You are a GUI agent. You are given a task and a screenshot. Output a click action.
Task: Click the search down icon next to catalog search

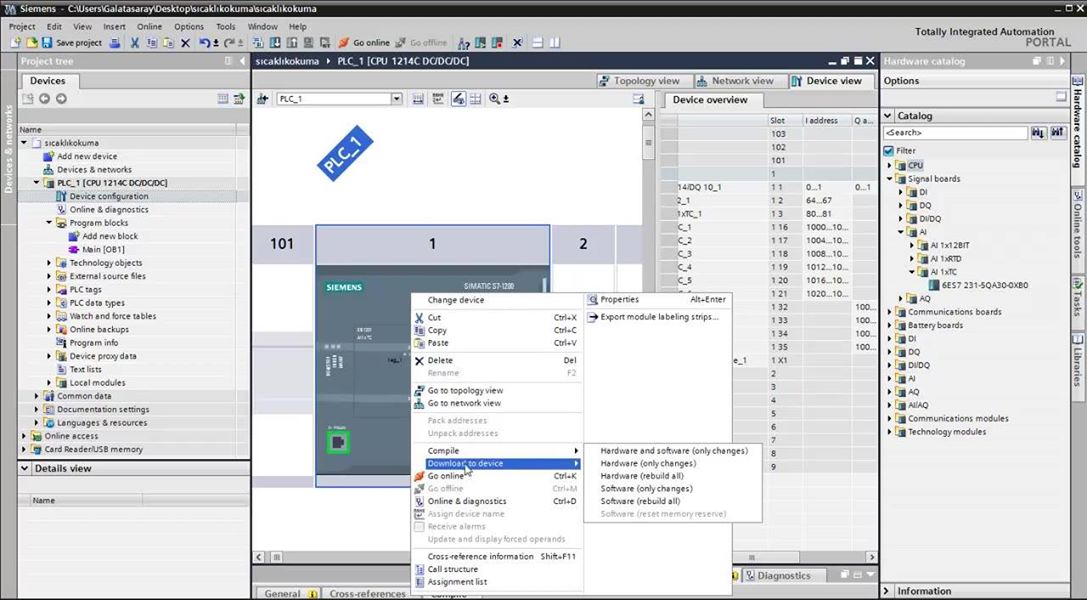(1038, 132)
